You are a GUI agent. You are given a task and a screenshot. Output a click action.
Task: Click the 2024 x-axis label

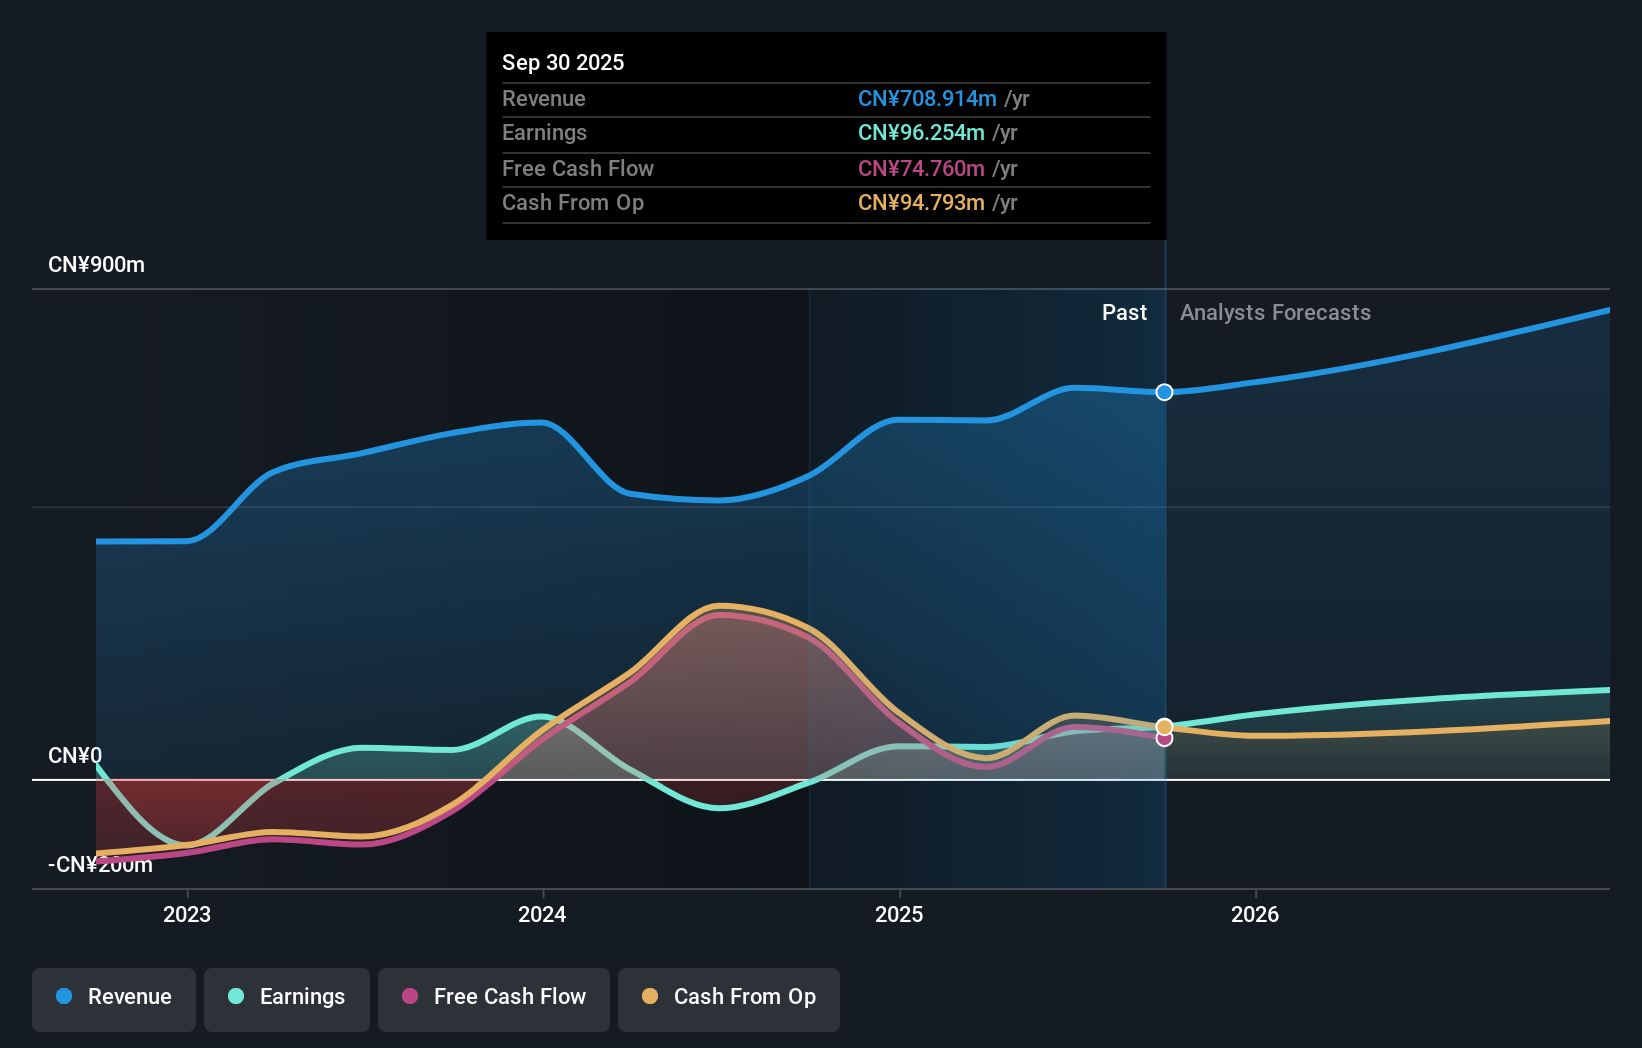point(542,914)
